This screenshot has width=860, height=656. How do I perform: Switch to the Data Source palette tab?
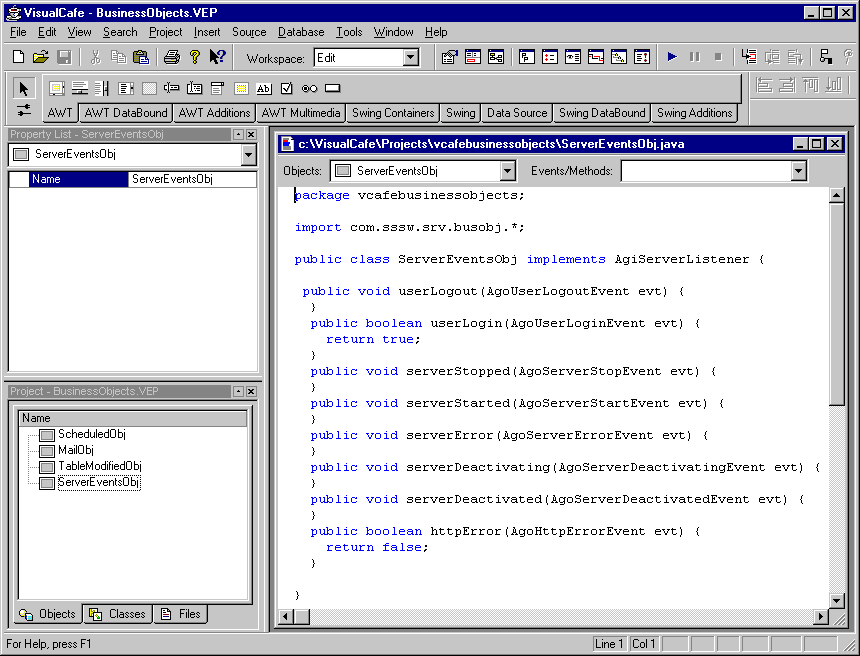517,113
